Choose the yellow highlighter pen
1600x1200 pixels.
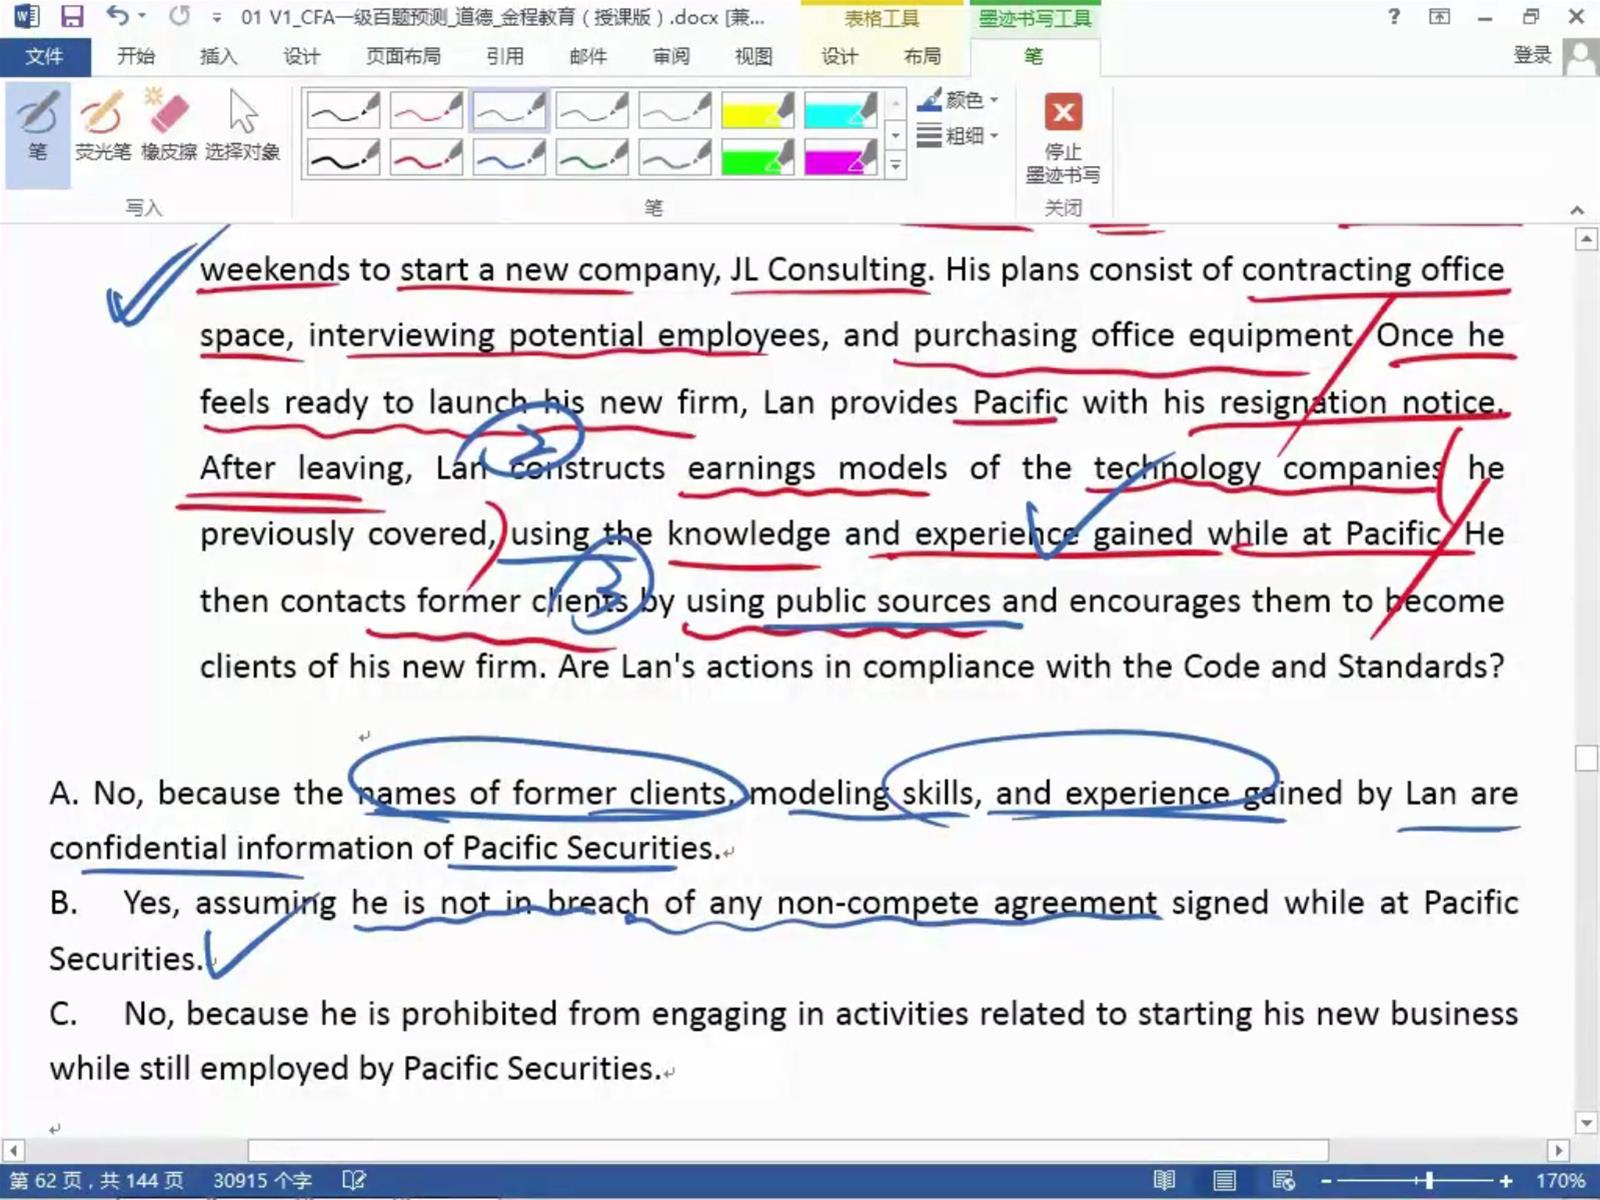click(x=758, y=110)
